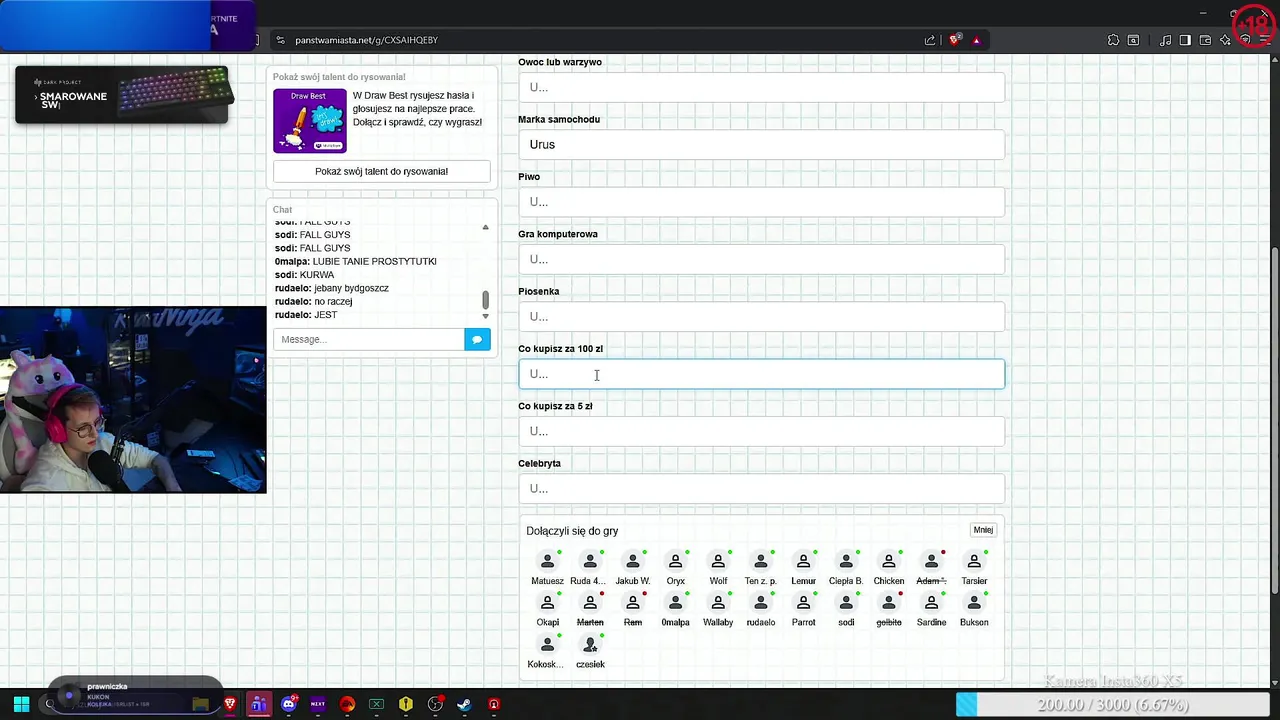Image resolution: width=1280 pixels, height=720 pixels.
Task: Select player avatar Wallaby
Action: 718,603
